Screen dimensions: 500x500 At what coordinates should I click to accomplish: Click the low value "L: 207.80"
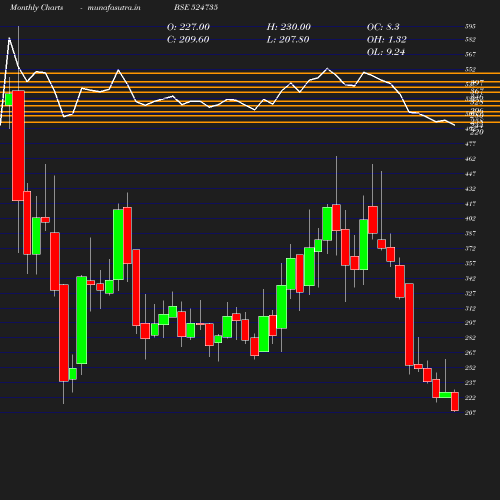[x=288, y=40]
